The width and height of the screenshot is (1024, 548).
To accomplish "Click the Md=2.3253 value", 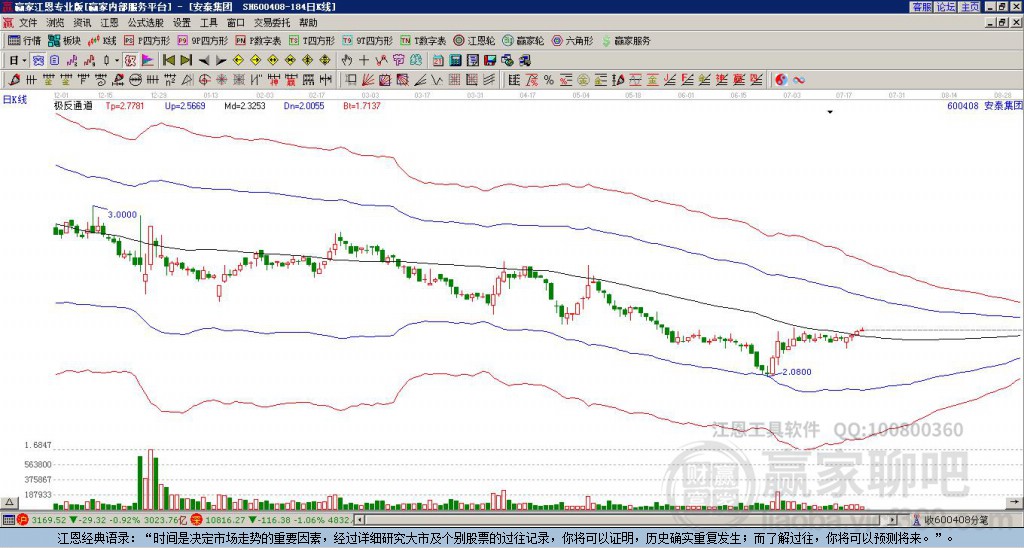I will pos(245,105).
